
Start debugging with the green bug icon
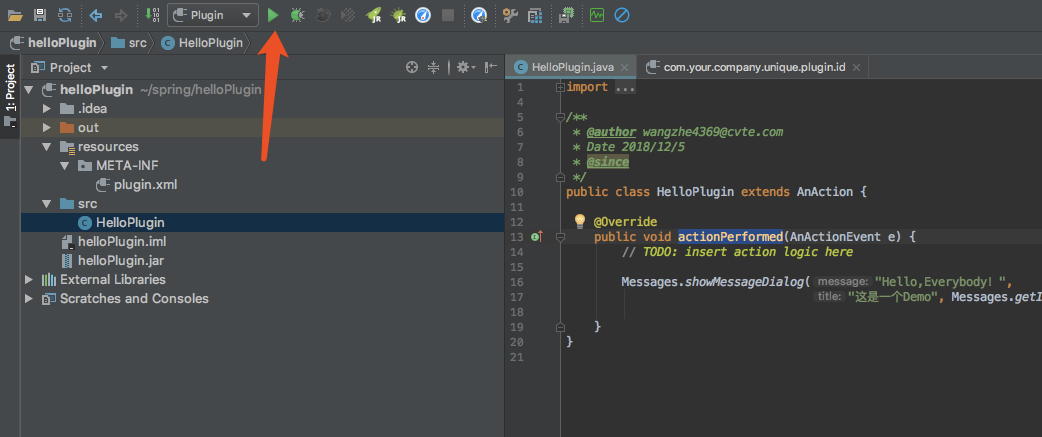298,15
